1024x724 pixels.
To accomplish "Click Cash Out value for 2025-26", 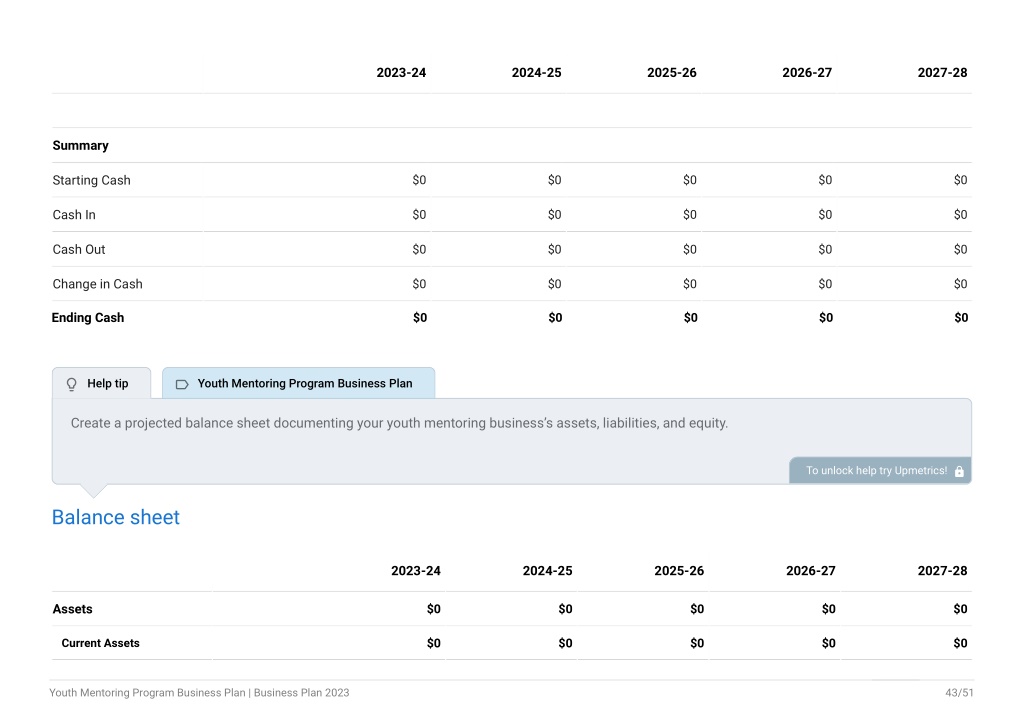I will (x=690, y=249).
